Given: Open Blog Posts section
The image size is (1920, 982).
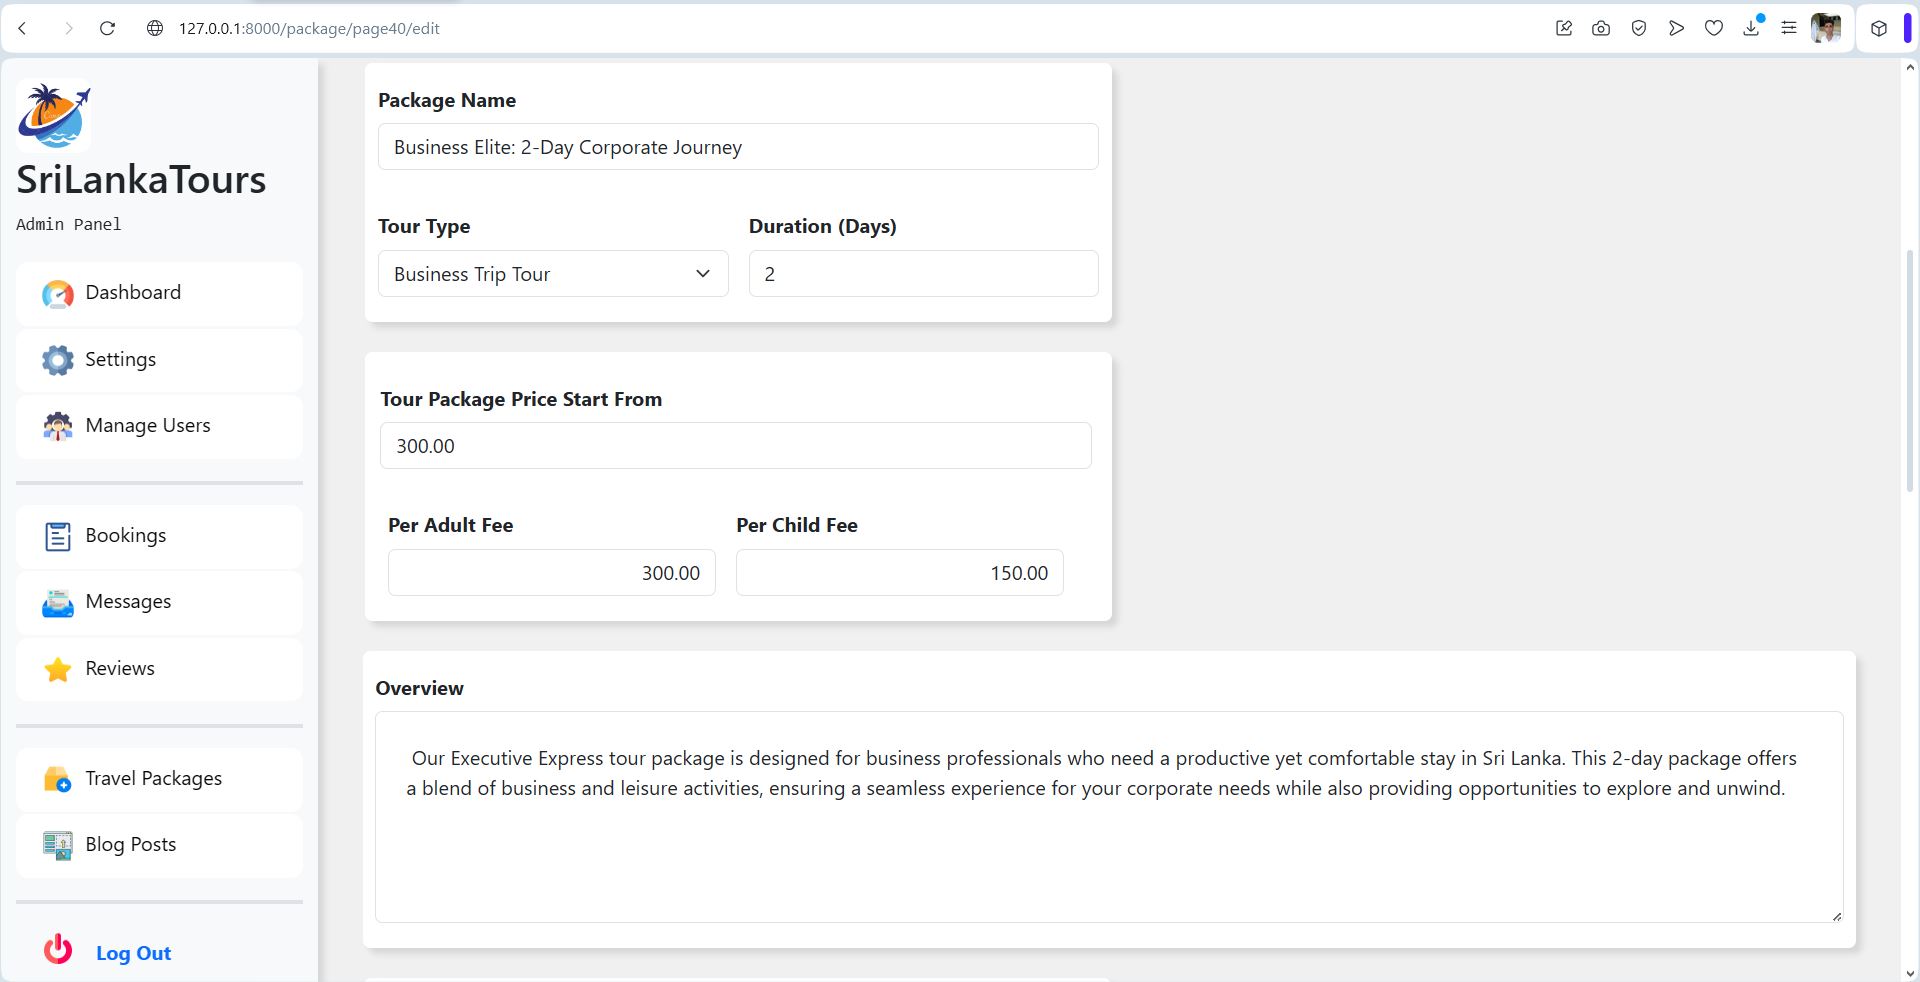Looking at the screenshot, I should 159,846.
